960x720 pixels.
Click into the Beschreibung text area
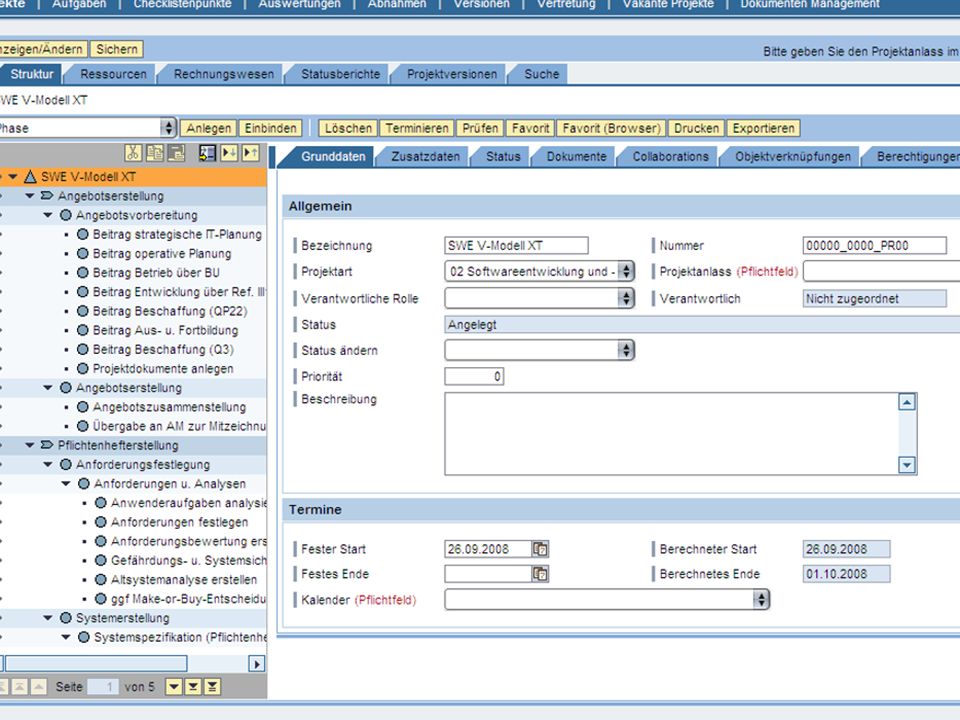point(672,434)
